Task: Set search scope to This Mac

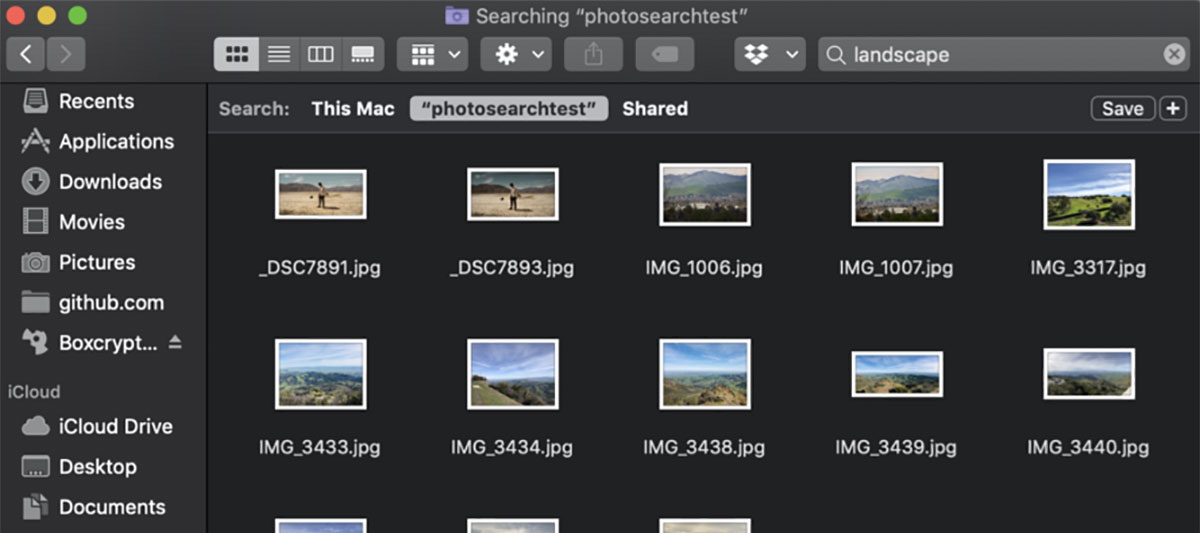Action: pyautogui.click(x=353, y=108)
